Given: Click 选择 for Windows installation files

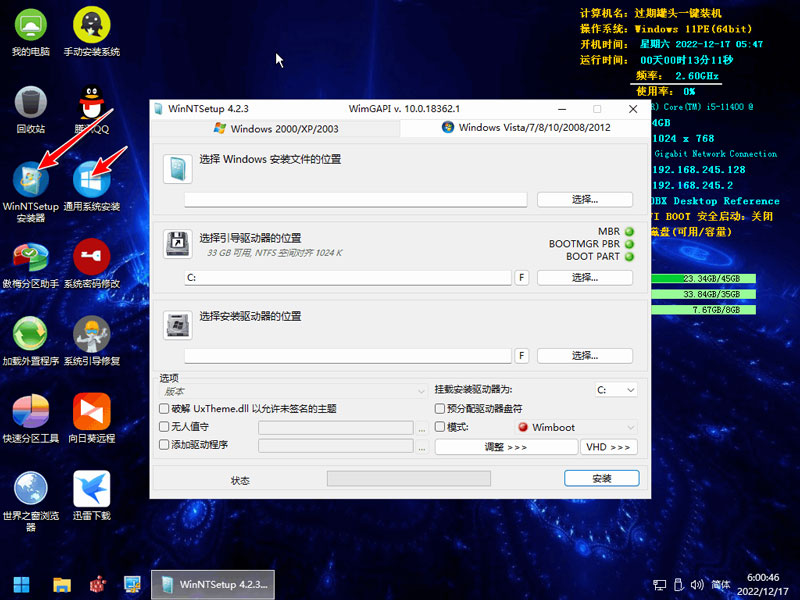Looking at the screenshot, I should point(585,199).
